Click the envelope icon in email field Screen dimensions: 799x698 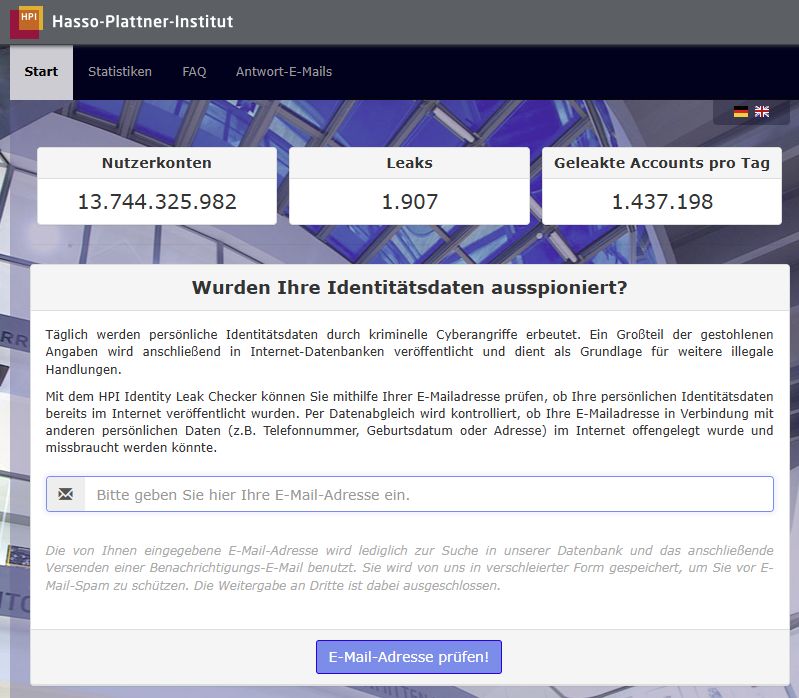(x=66, y=494)
